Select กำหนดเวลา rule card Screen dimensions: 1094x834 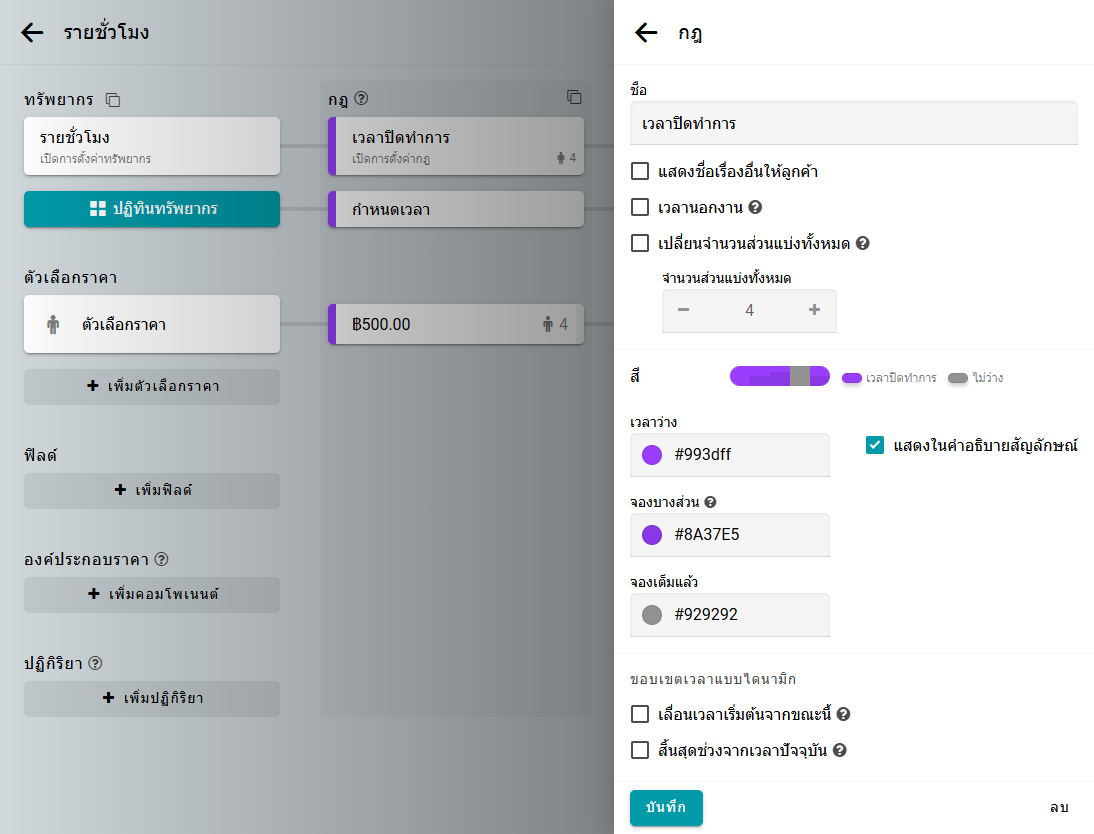point(455,209)
